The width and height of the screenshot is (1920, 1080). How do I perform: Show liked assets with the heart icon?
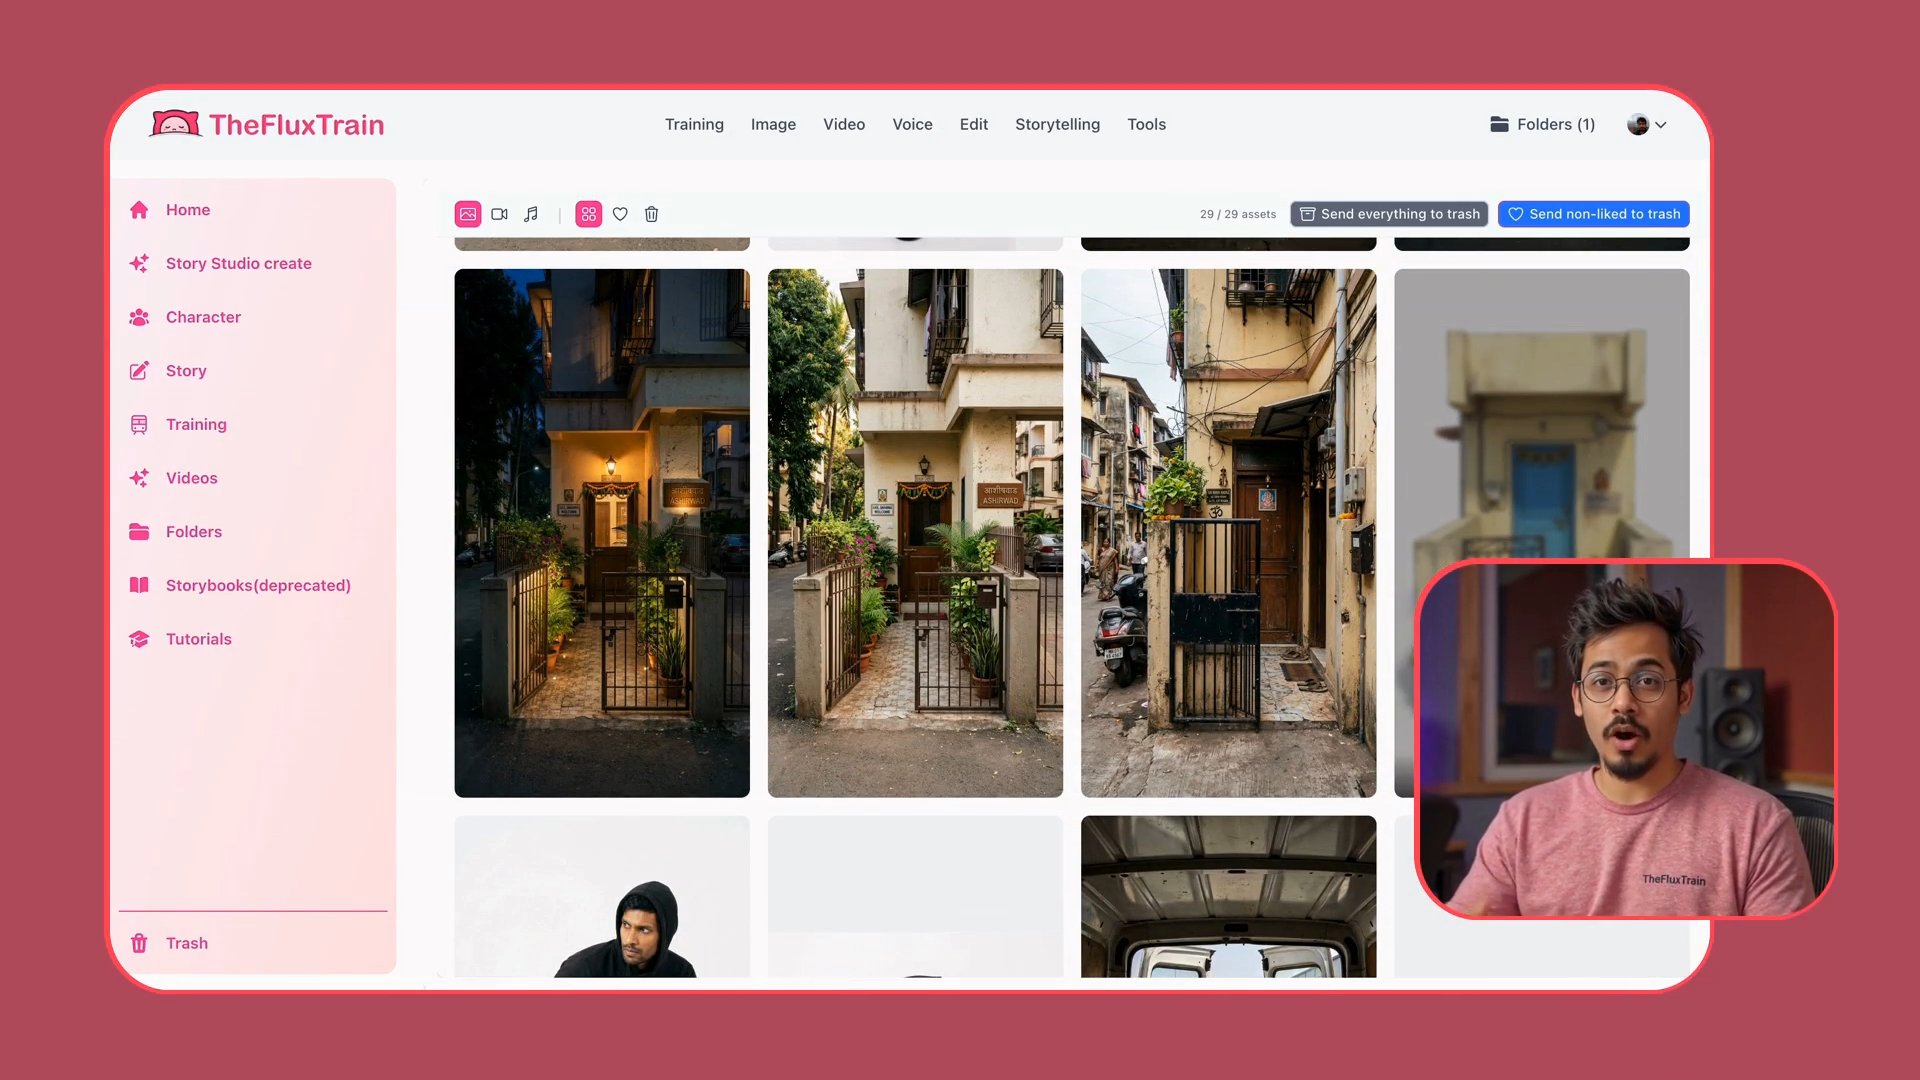pos(620,214)
